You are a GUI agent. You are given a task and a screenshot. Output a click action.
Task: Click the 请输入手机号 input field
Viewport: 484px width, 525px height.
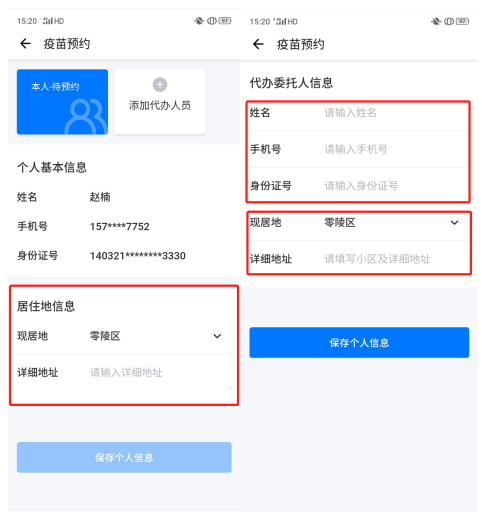(x=395, y=149)
